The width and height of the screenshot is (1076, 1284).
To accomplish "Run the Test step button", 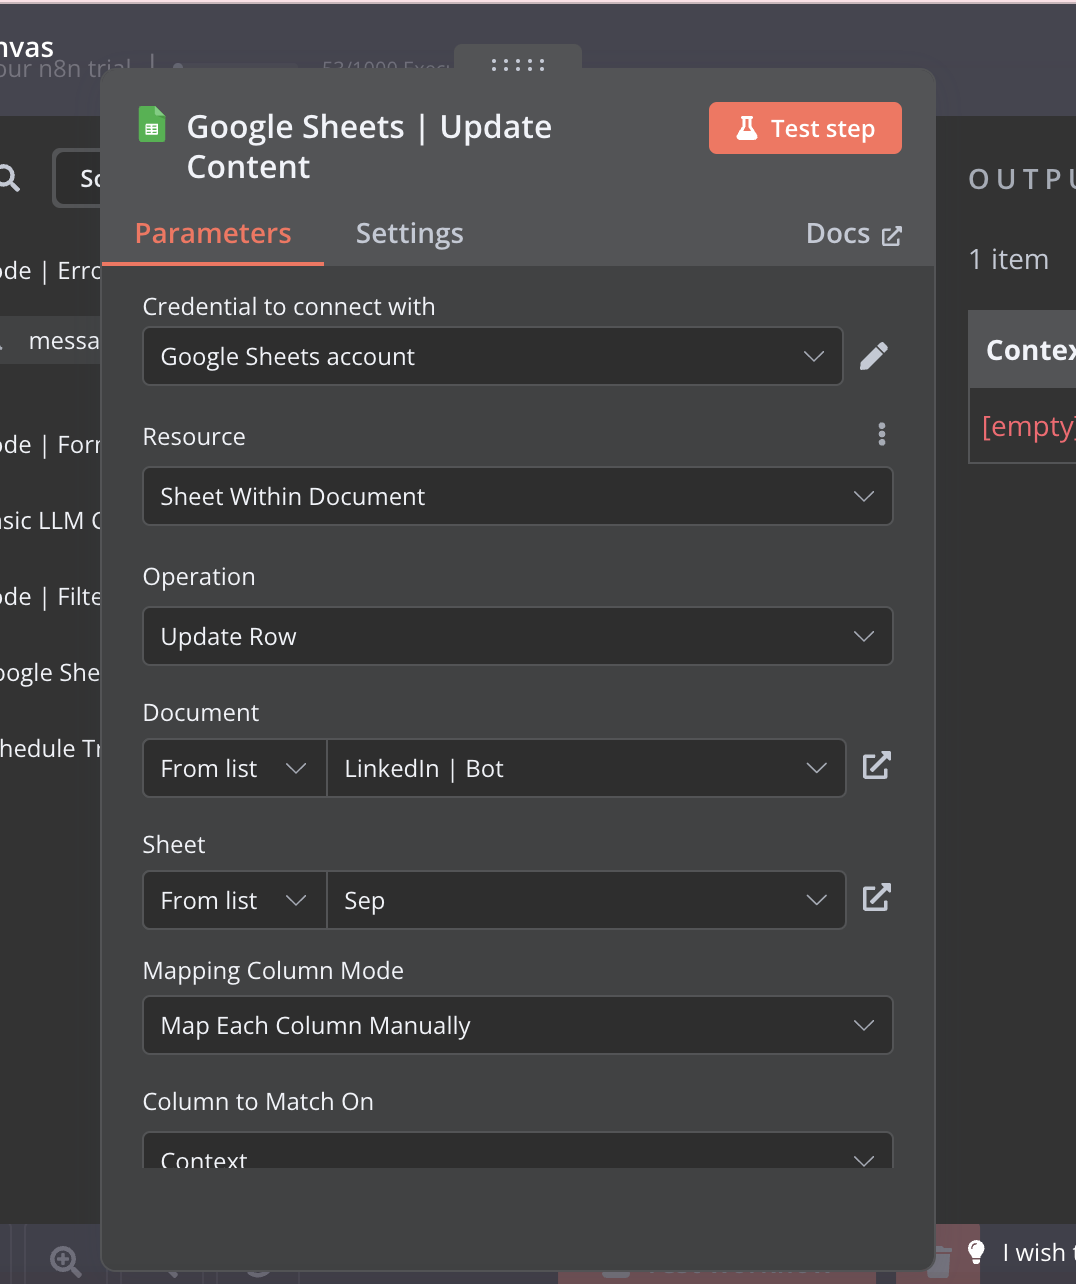I will tap(805, 128).
